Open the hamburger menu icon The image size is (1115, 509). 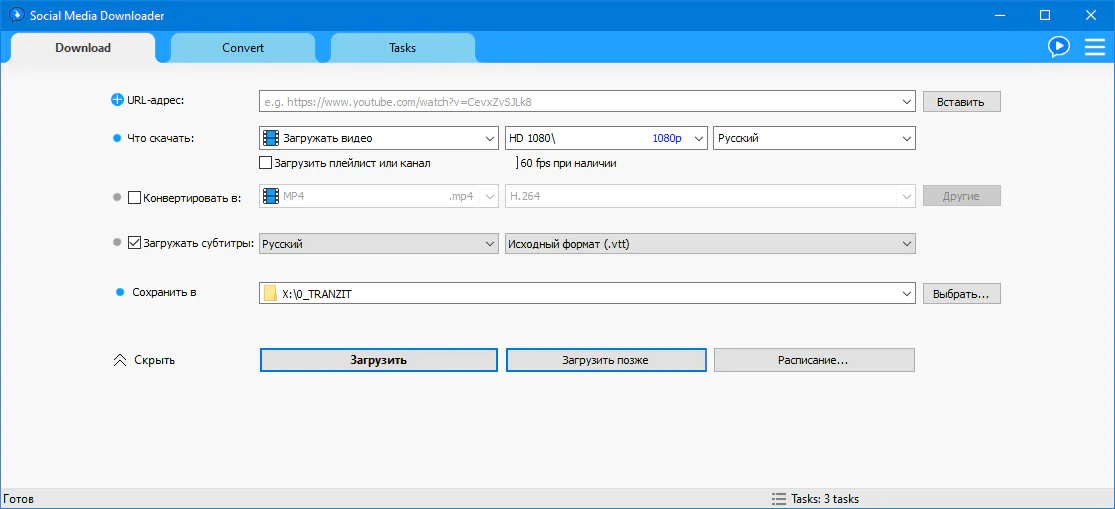(1093, 47)
